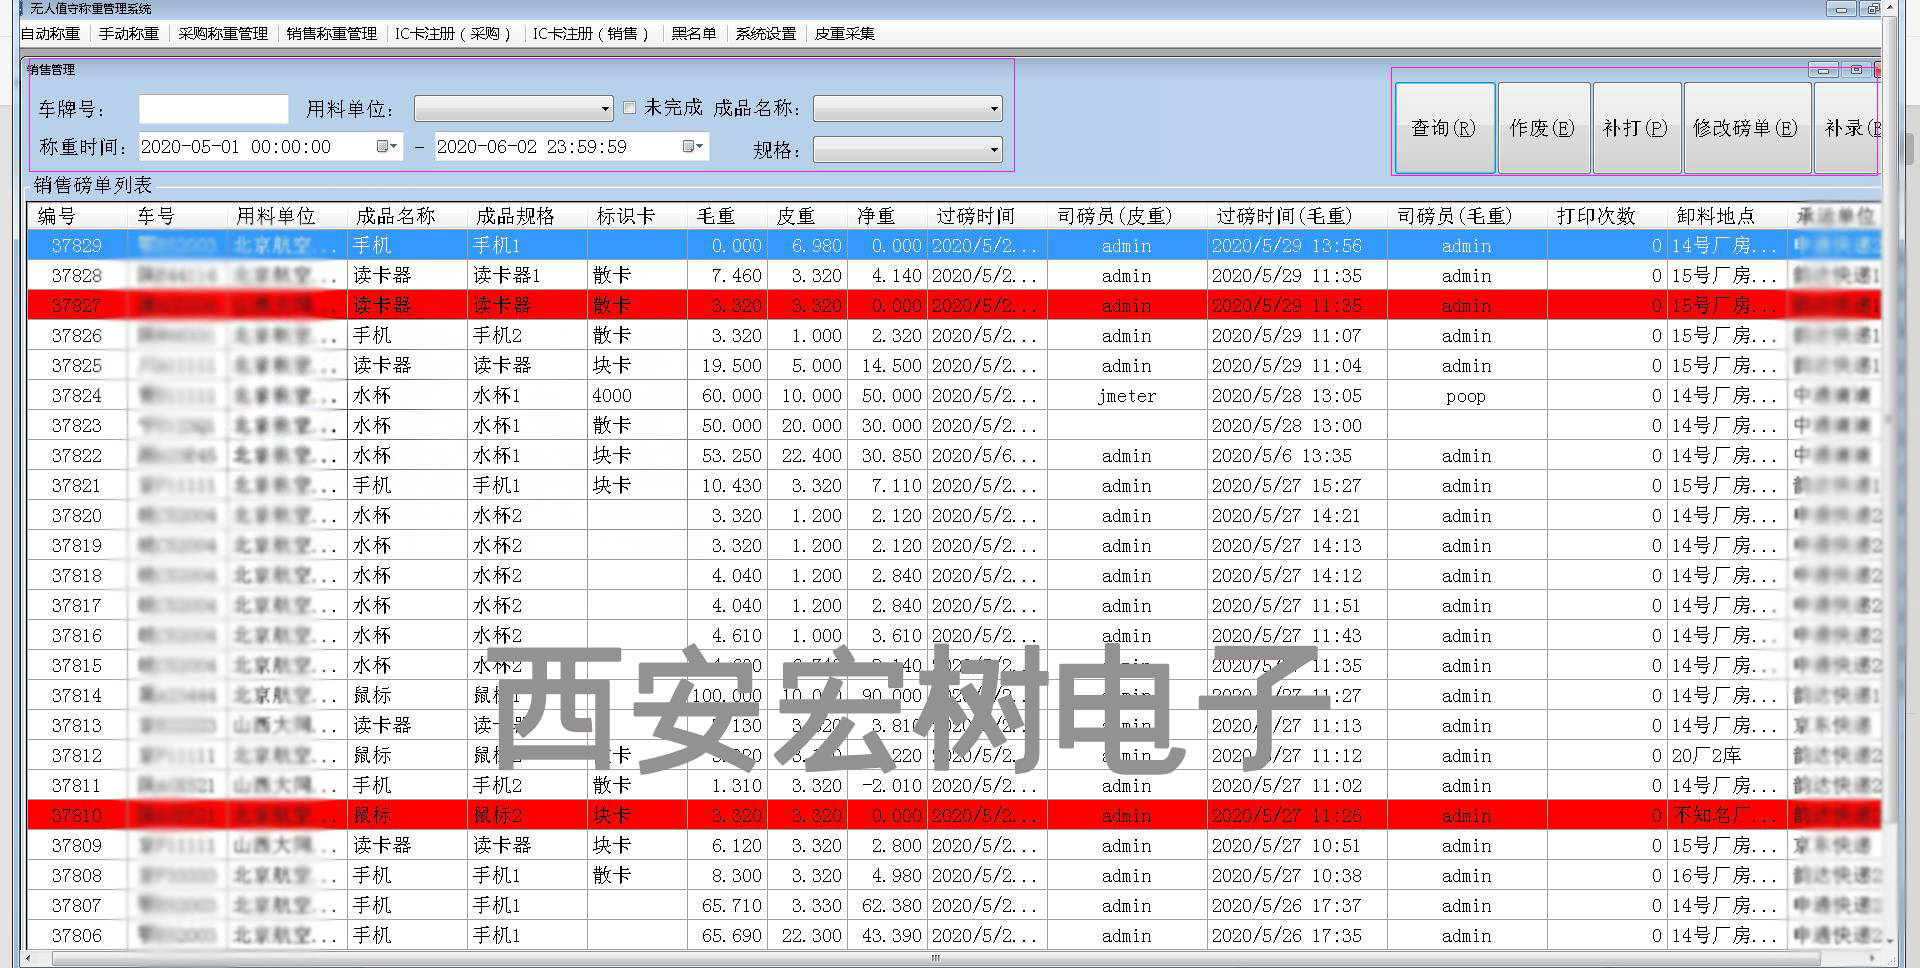
Task: Expand the 用料单位 dropdown
Action: tap(605, 109)
